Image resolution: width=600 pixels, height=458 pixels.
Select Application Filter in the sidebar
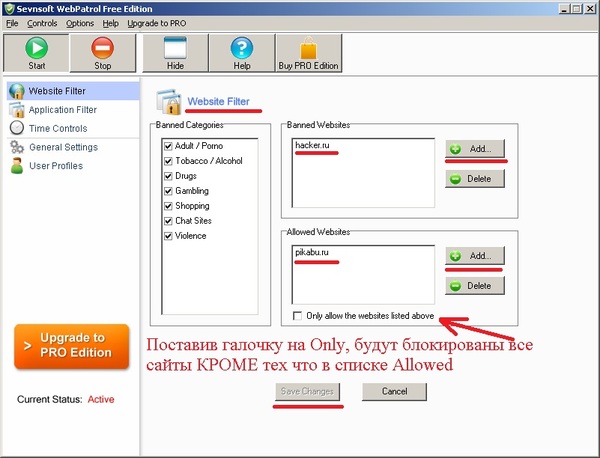(x=62, y=110)
